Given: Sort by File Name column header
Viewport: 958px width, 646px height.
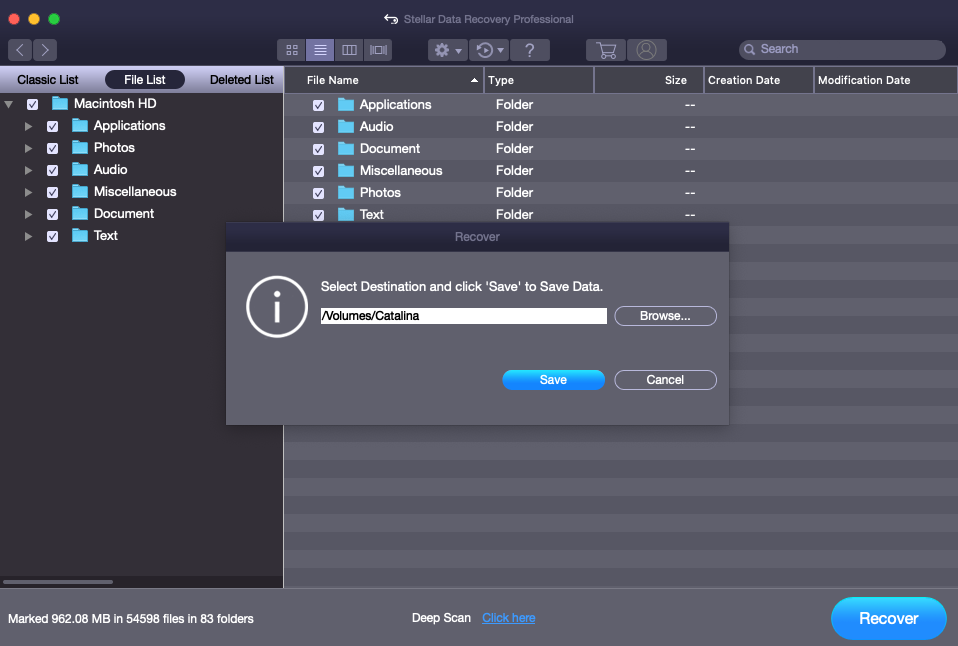Looking at the screenshot, I should click(x=384, y=80).
